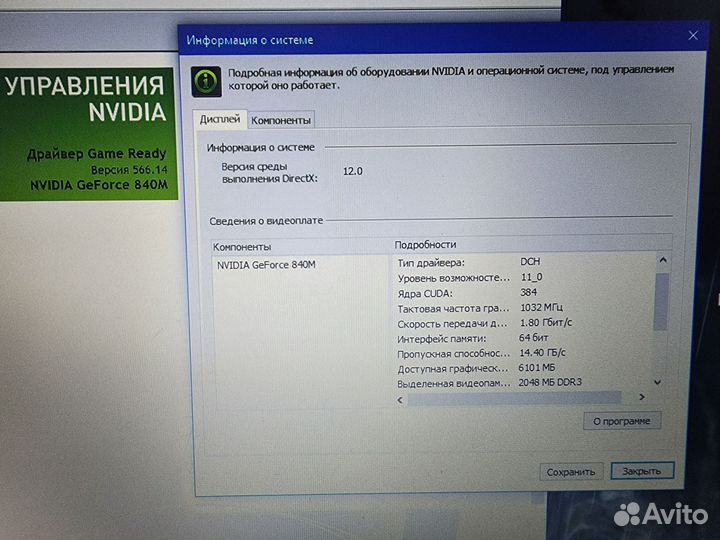Click Драйвер Game Ready text in banner
Image resolution: width=720 pixels, height=540 pixels.
click(x=96, y=153)
